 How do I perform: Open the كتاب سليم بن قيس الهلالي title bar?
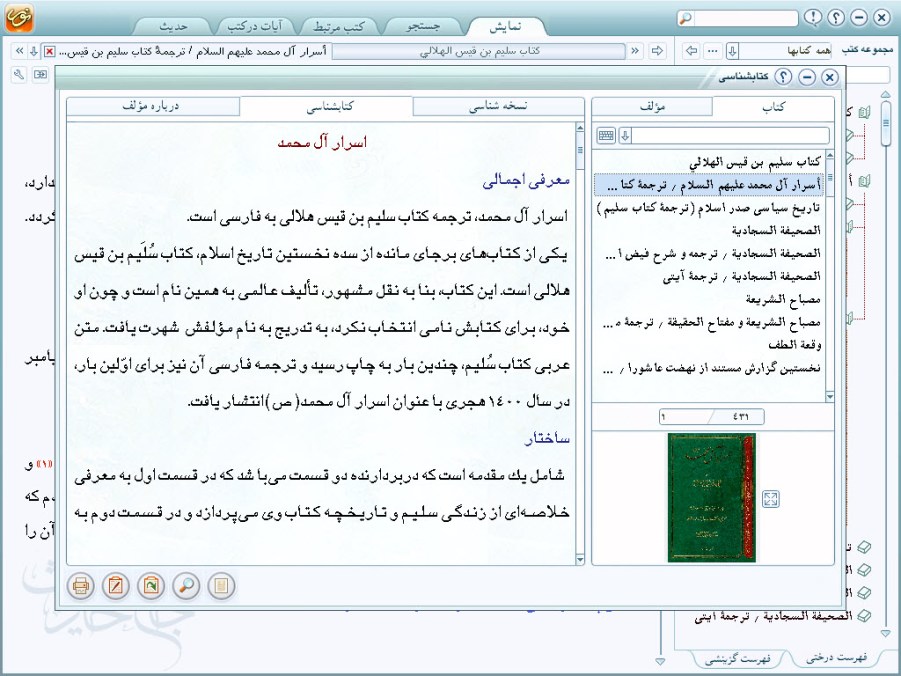[x=479, y=51]
